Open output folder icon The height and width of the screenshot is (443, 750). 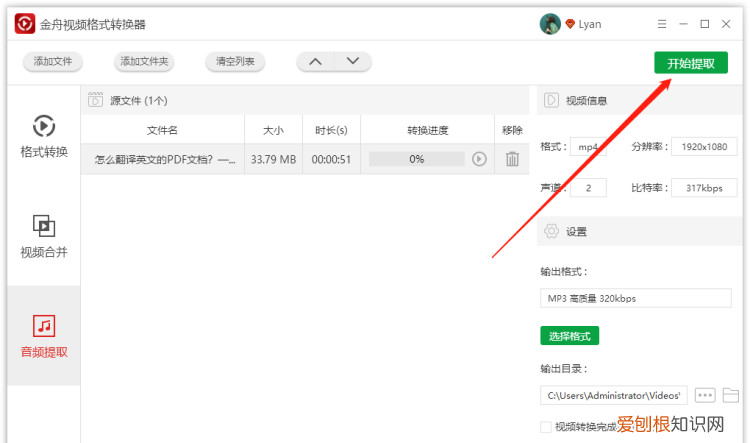tap(730, 395)
